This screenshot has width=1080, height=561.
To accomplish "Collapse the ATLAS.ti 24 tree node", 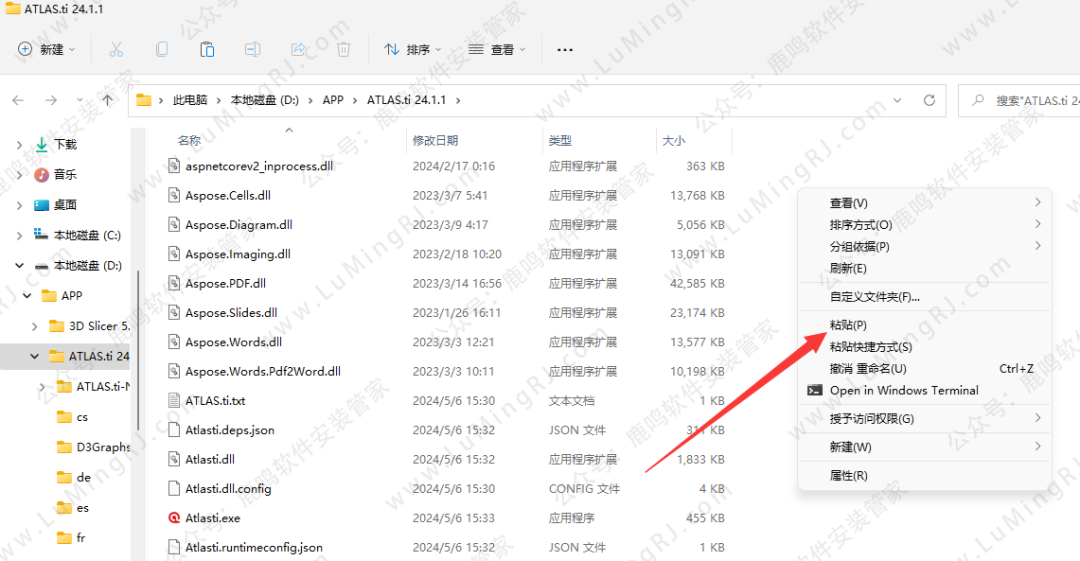I will point(34,356).
